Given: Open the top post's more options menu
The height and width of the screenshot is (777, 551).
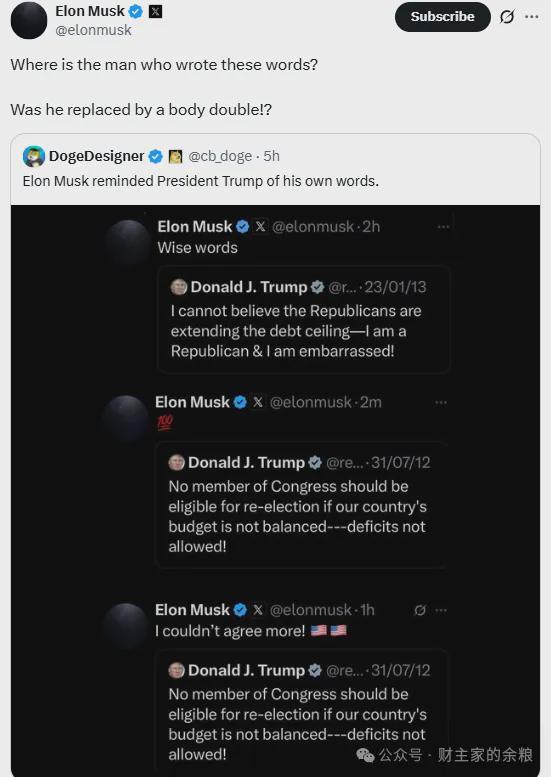Looking at the screenshot, I should (532, 17).
